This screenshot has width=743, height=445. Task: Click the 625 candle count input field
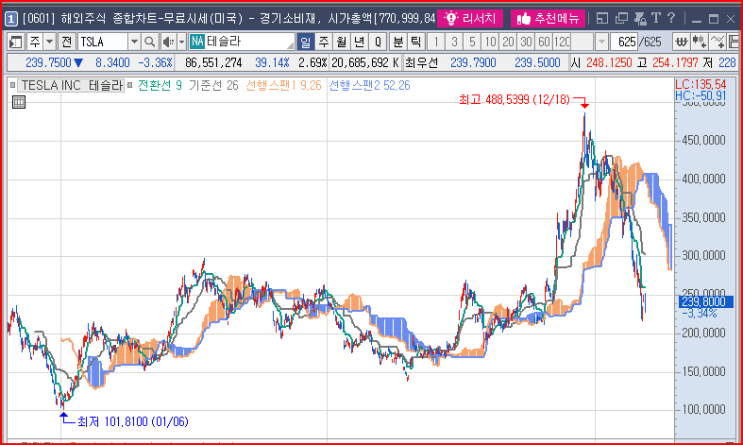point(624,42)
